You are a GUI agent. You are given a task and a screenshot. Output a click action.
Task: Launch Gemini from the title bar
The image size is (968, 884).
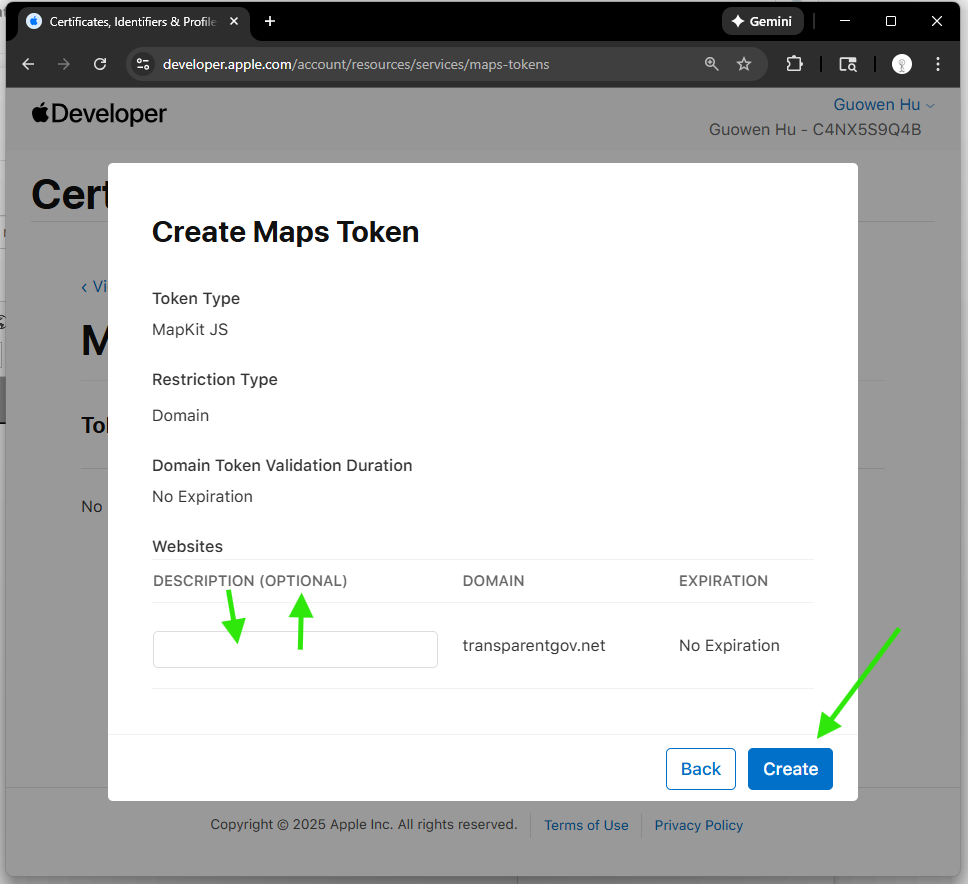tap(762, 21)
